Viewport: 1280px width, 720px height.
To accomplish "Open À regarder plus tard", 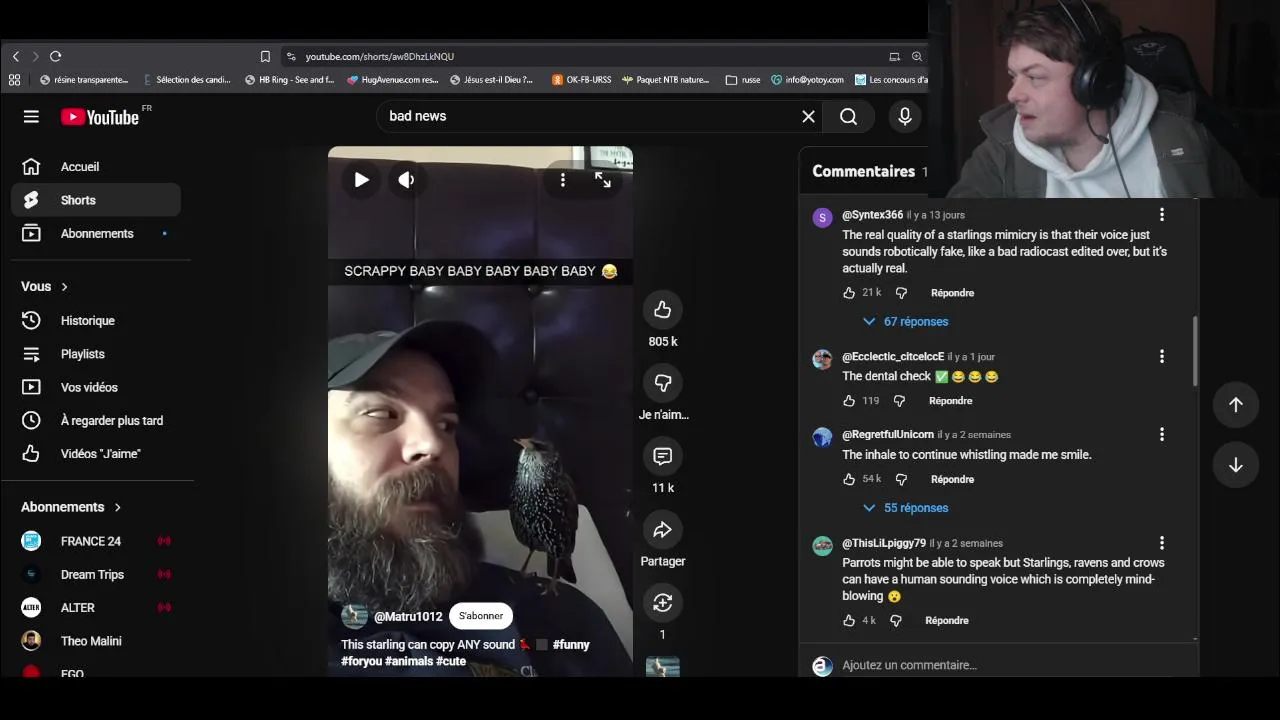I will tap(96, 421).
